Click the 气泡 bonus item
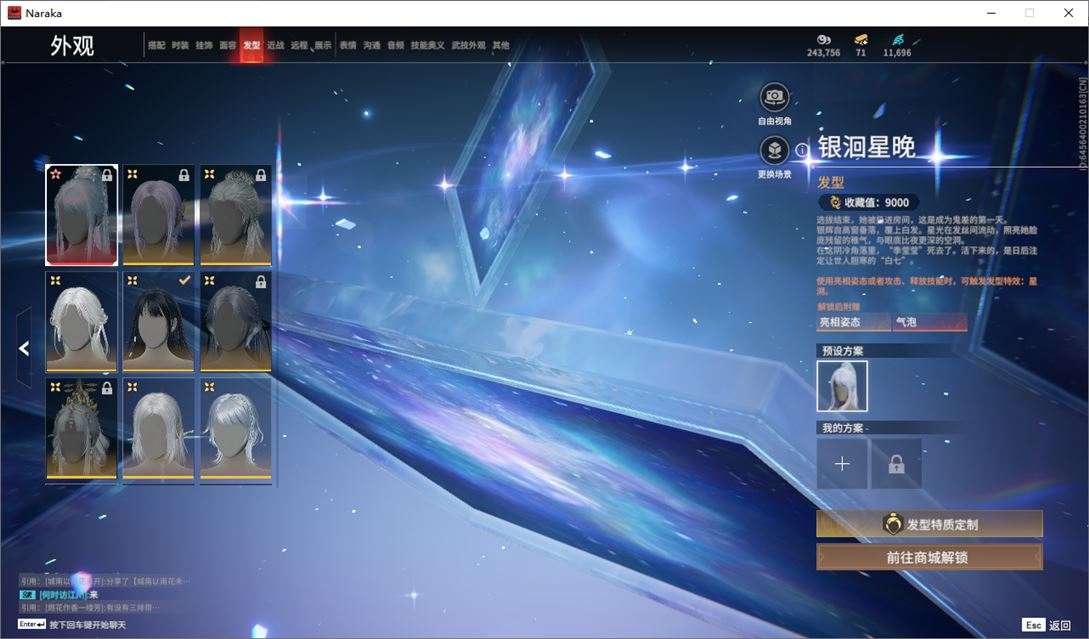The width and height of the screenshot is (1089, 639). coord(930,322)
